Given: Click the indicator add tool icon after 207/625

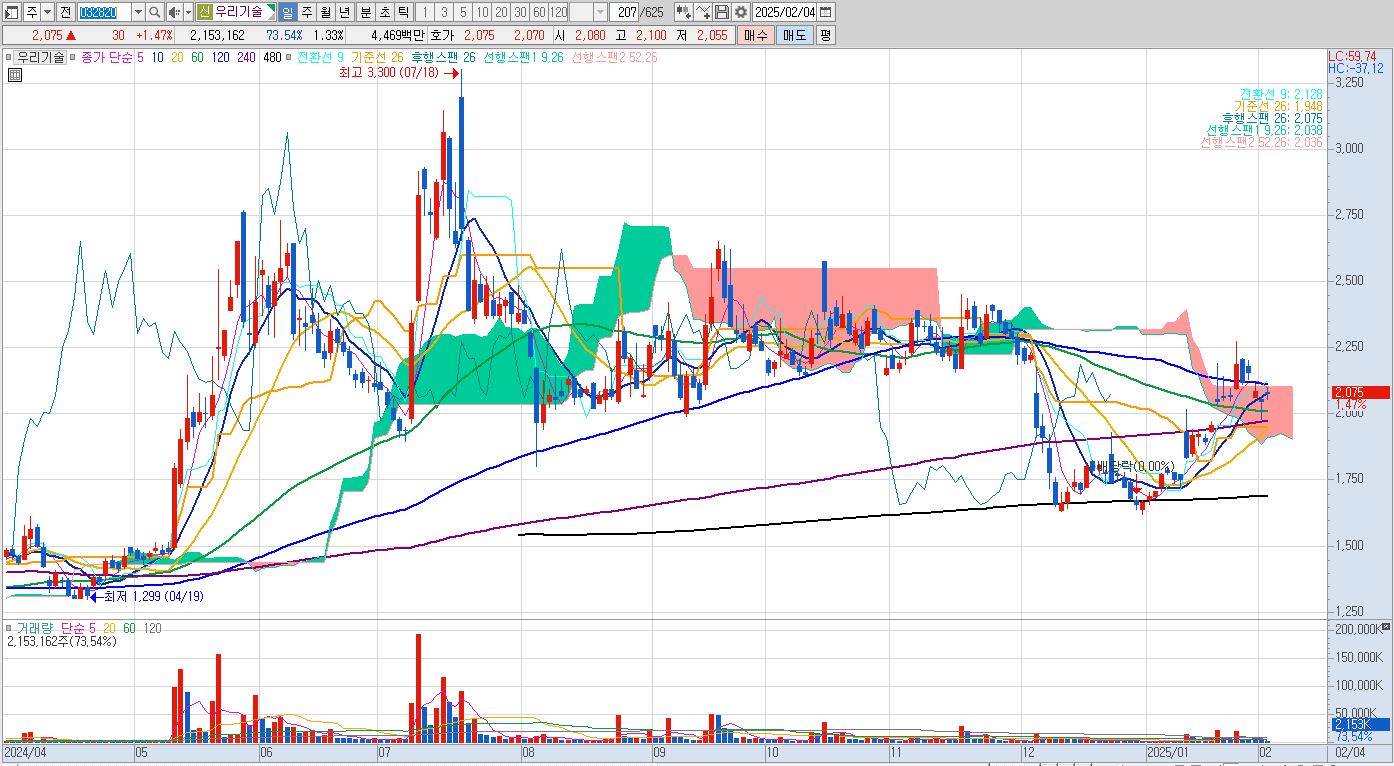Looking at the screenshot, I should [684, 12].
